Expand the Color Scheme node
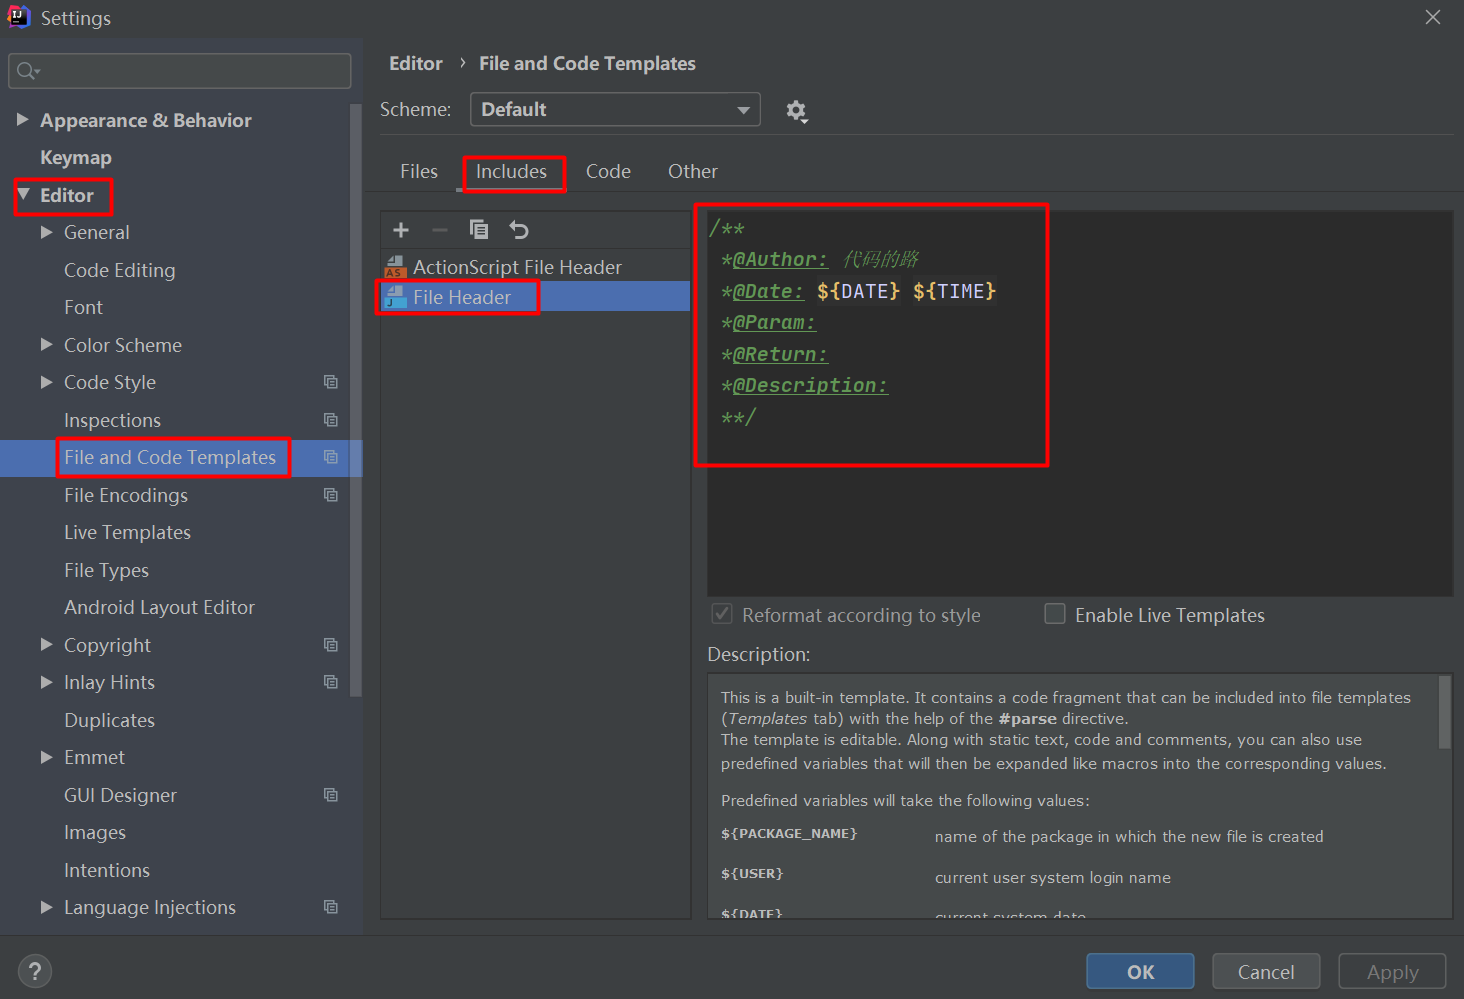 pyautogui.click(x=46, y=345)
